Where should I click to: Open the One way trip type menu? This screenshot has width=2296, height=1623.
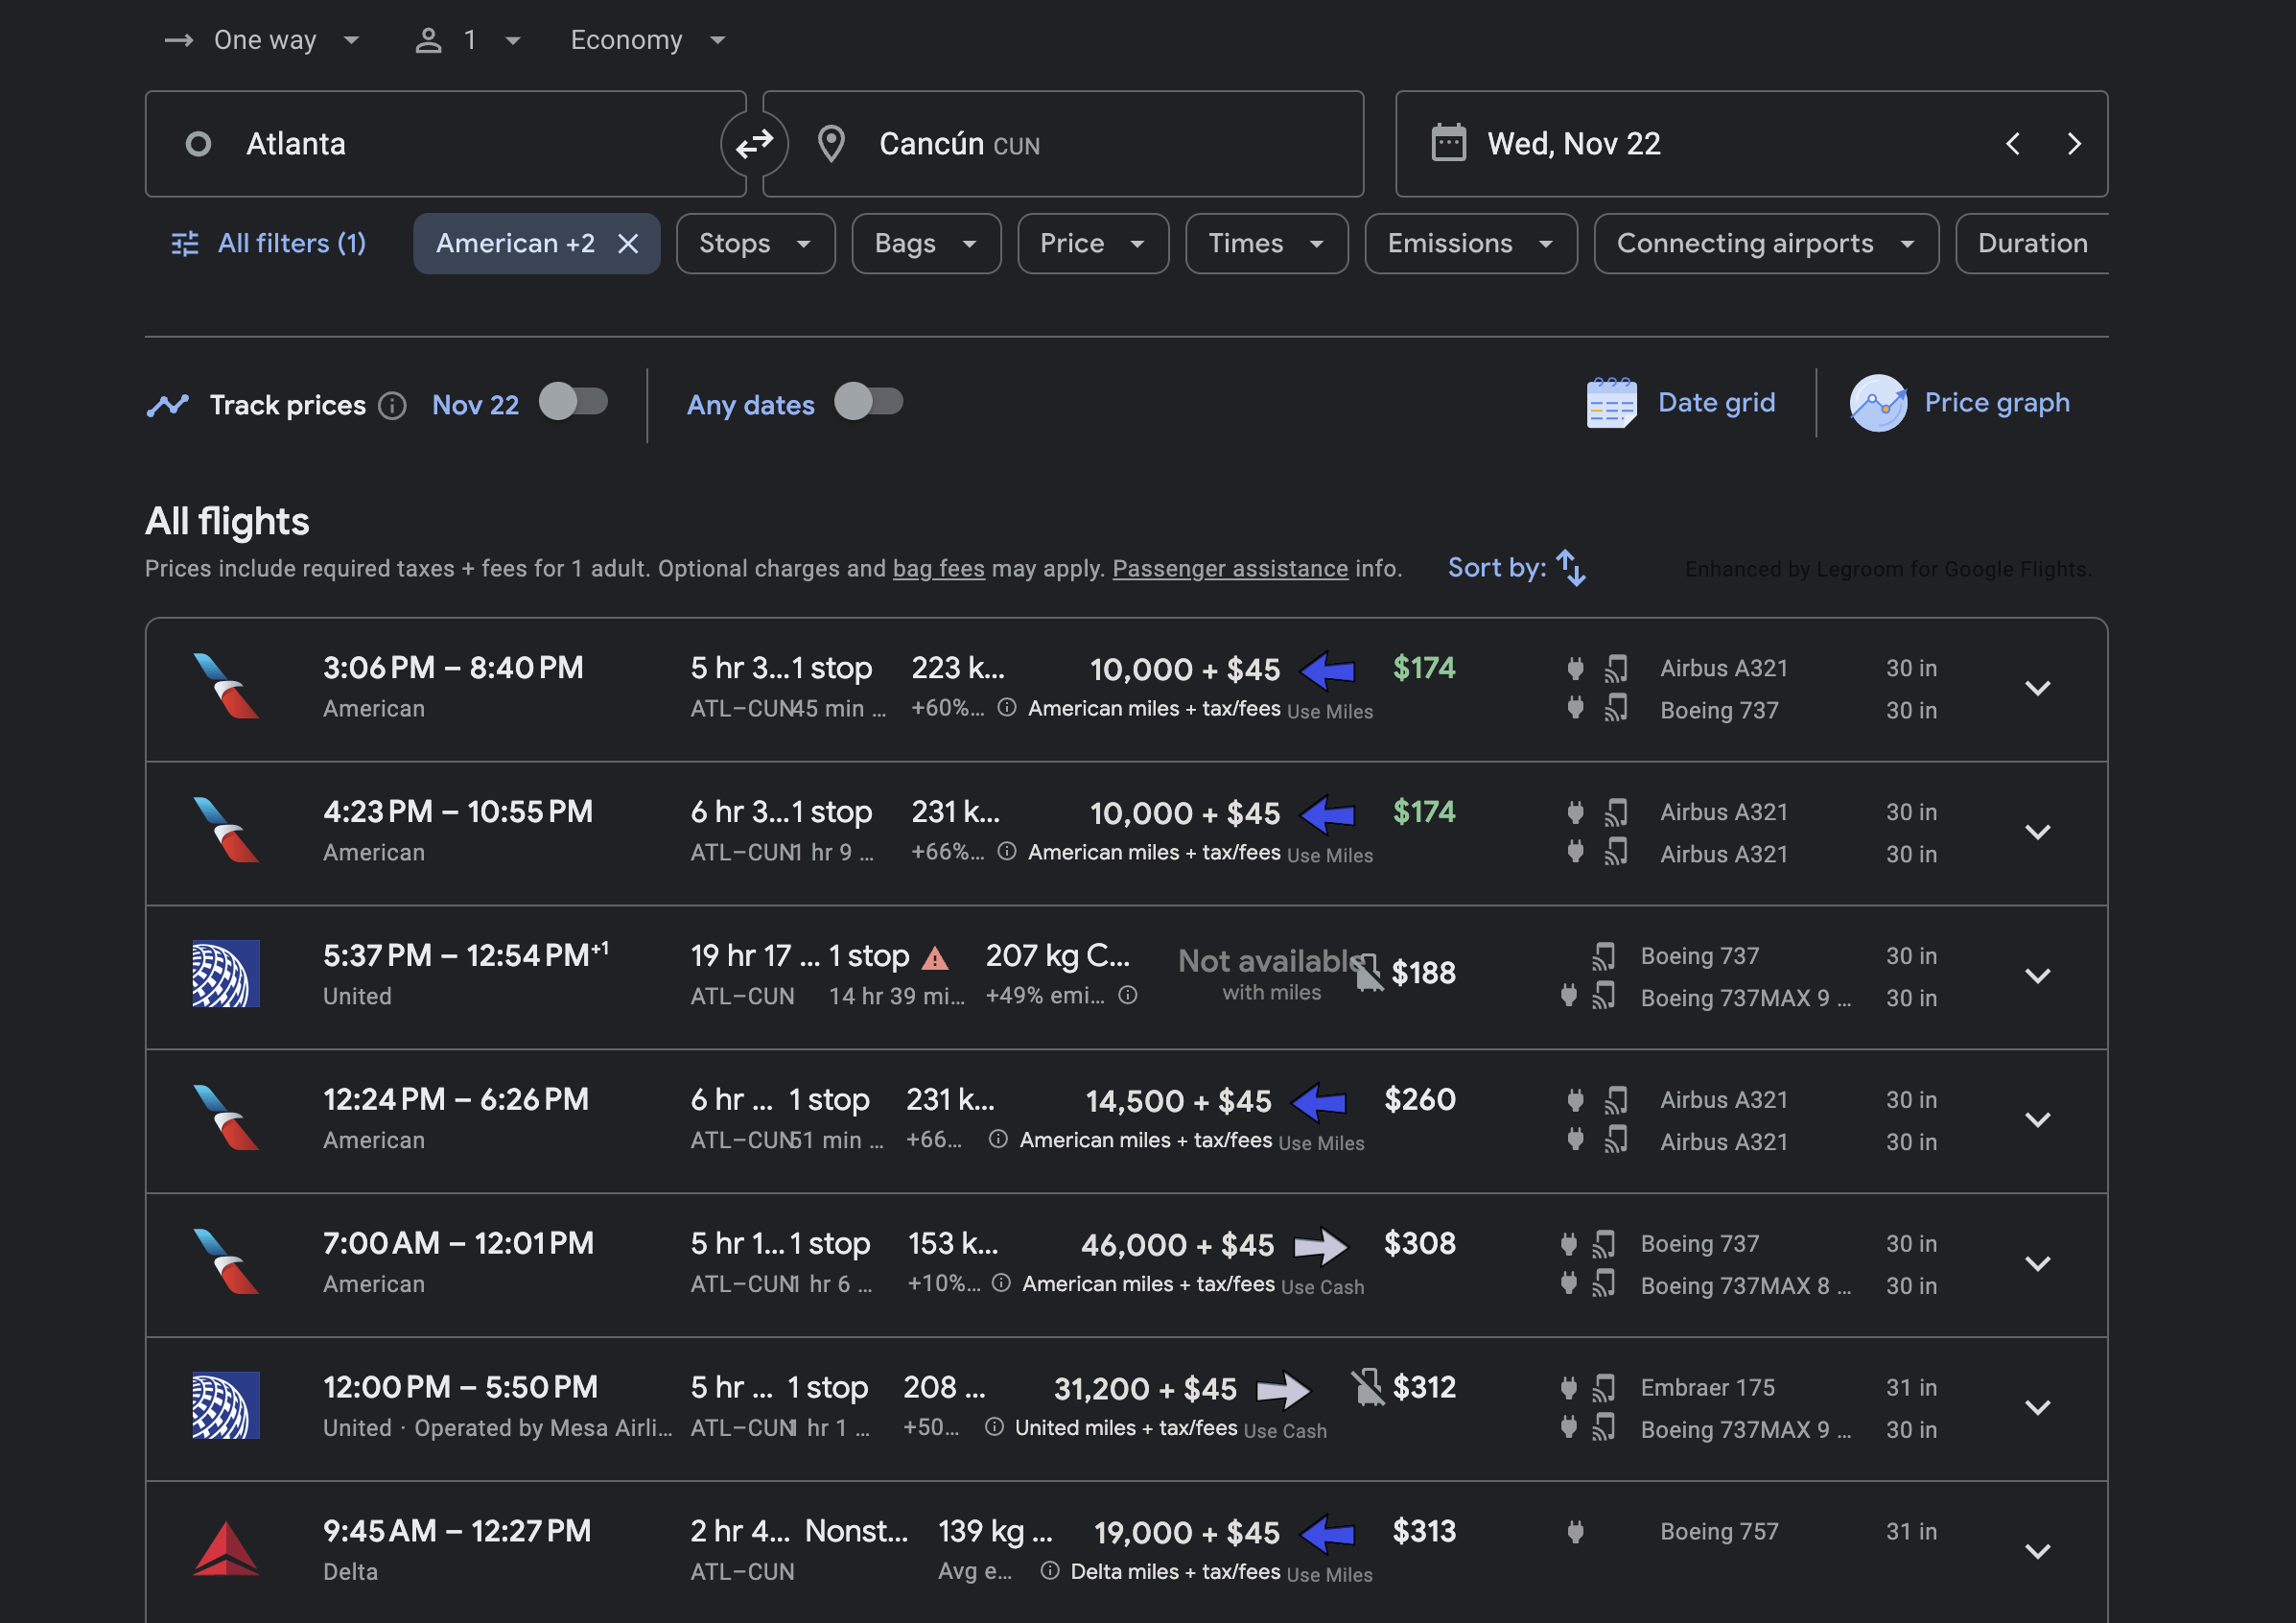(264, 40)
